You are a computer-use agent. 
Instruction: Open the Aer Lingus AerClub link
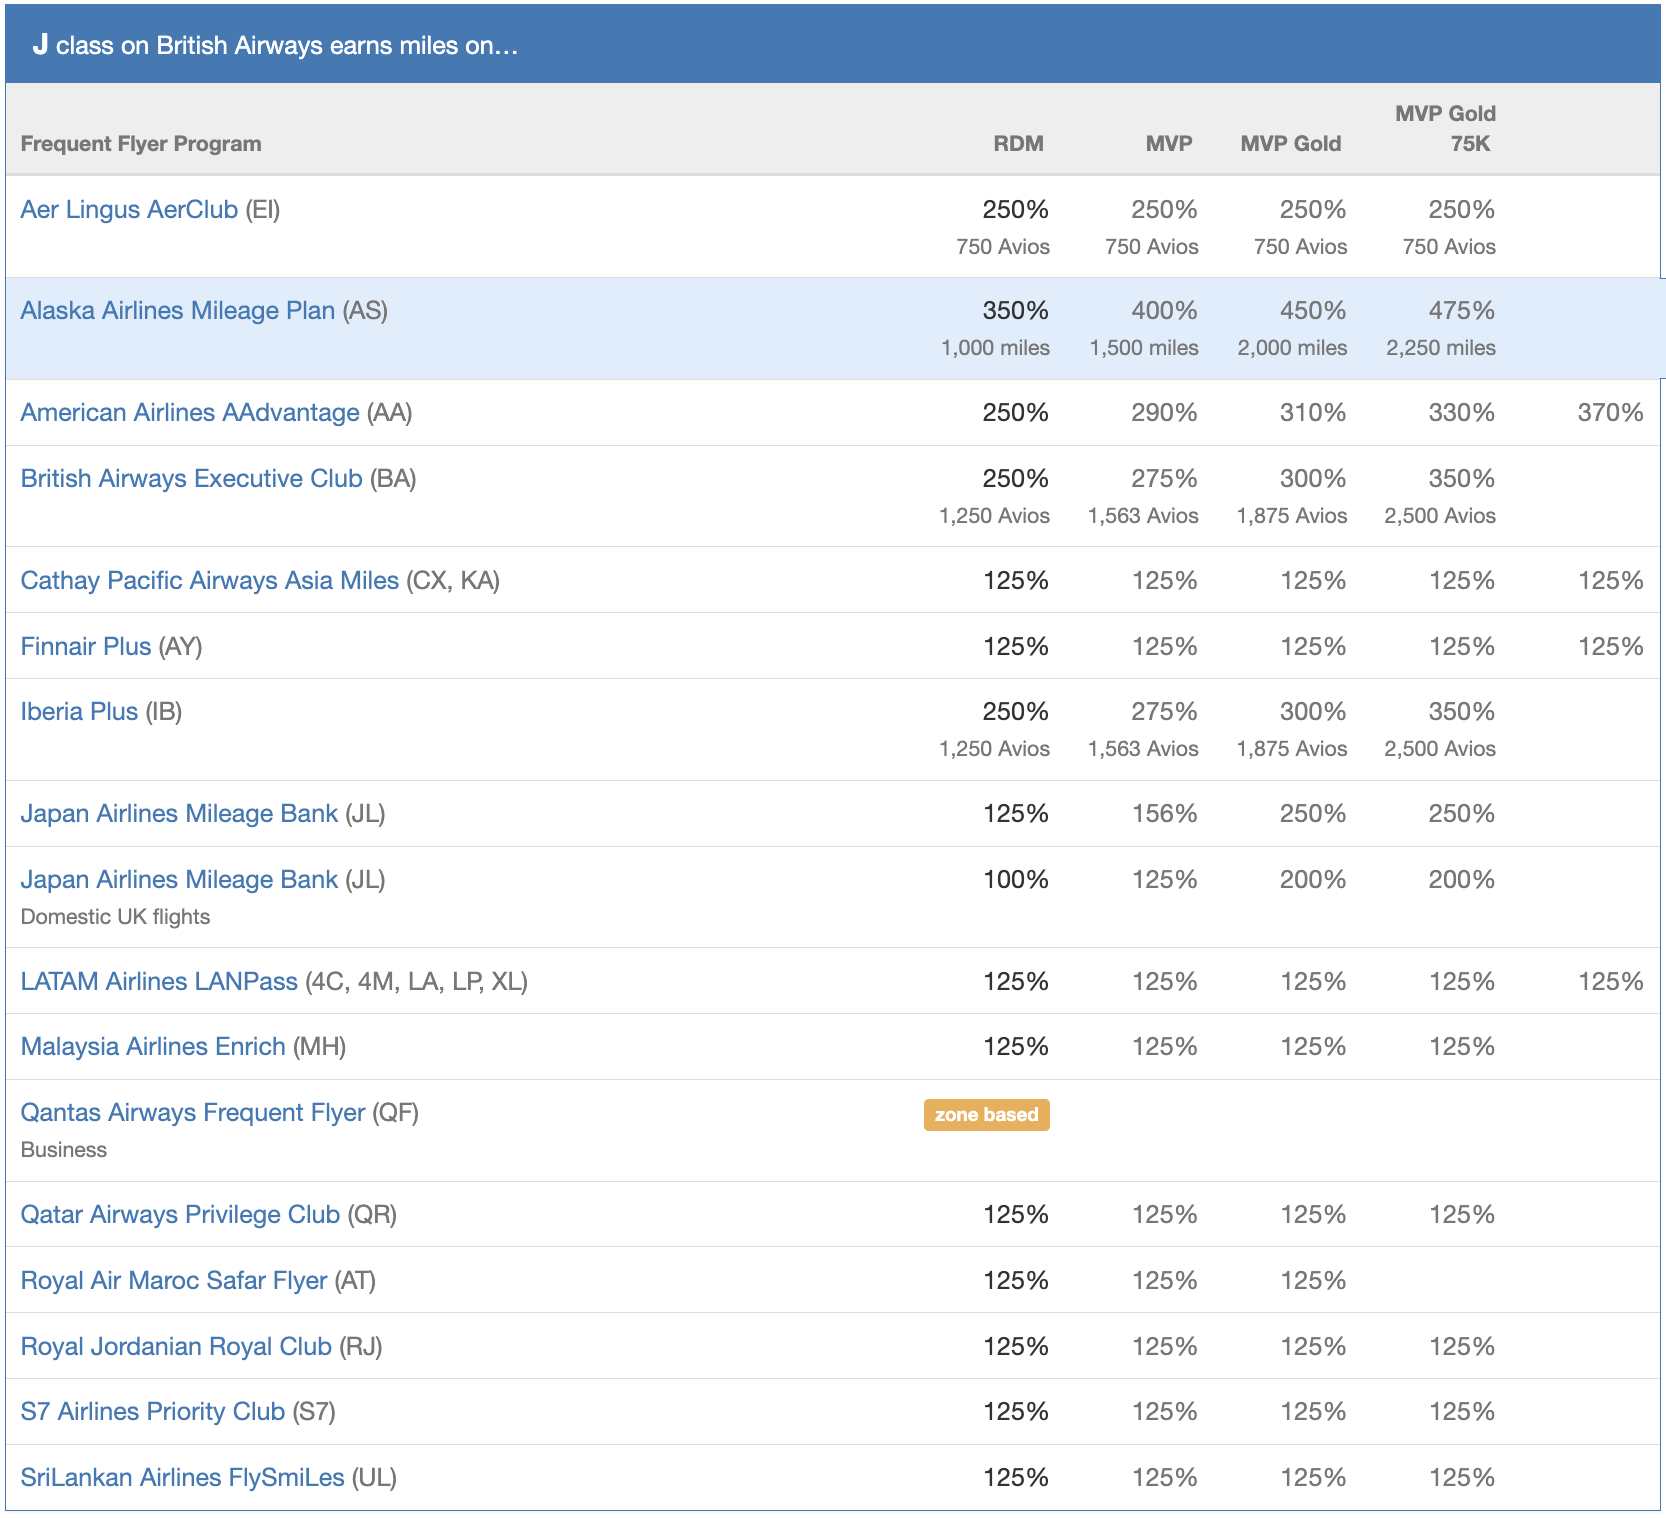(x=129, y=210)
